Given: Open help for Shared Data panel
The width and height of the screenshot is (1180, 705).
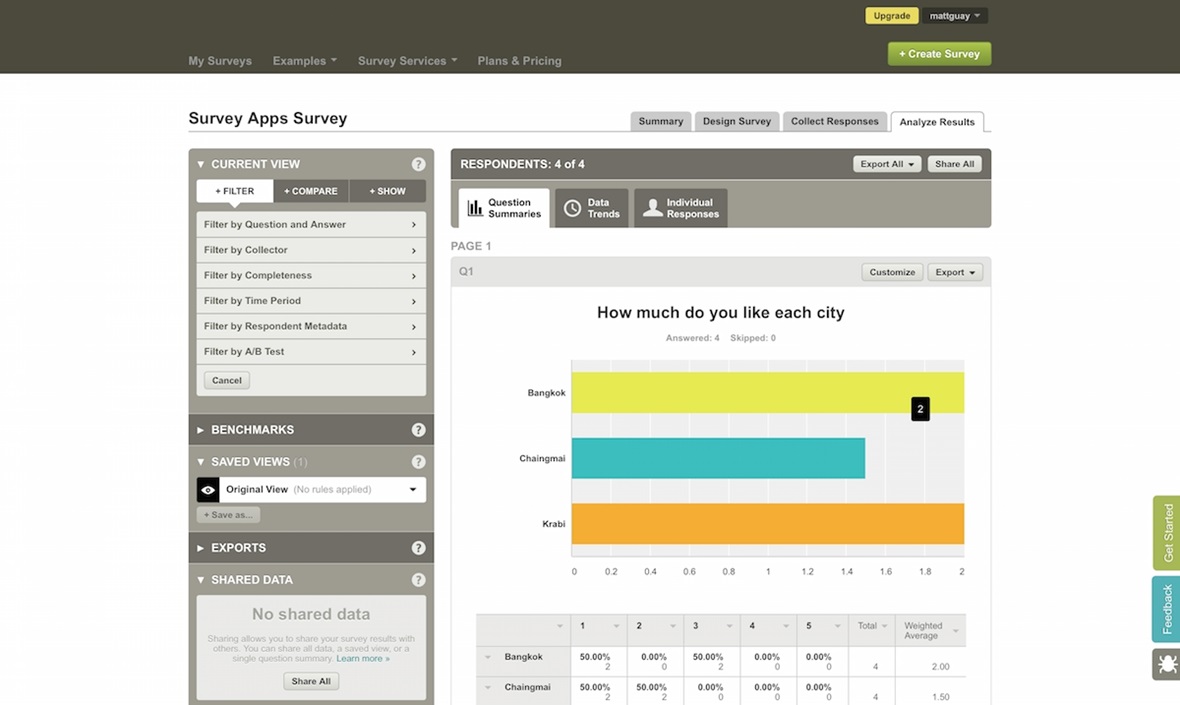Looking at the screenshot, I should [x=418, y=580].
